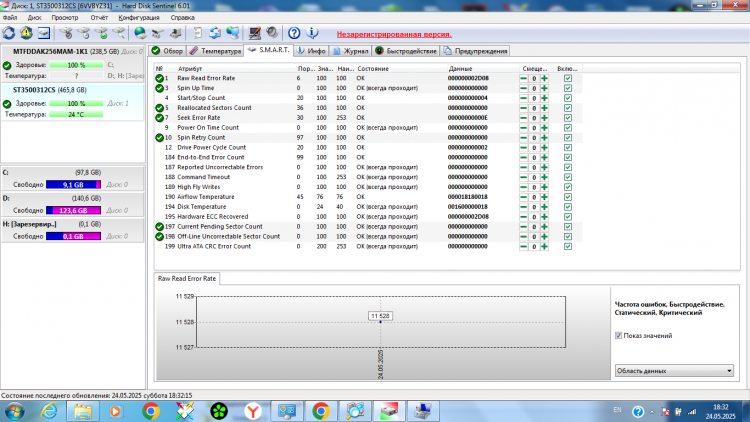
Task: Click the green clover taskbar icon
Action: coord(219,411)
